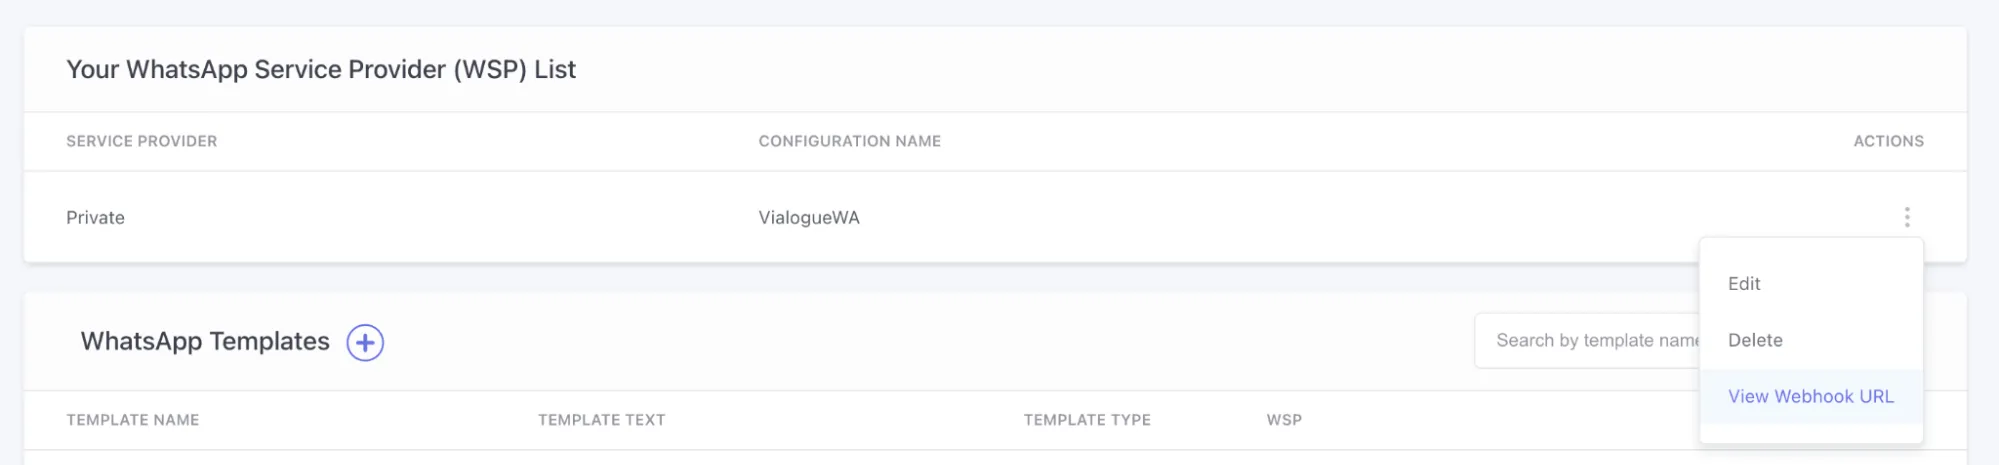1999x465 pixels.
Task: Click the TEMPLATE TEXT column header
Action: tap(602, 420)
